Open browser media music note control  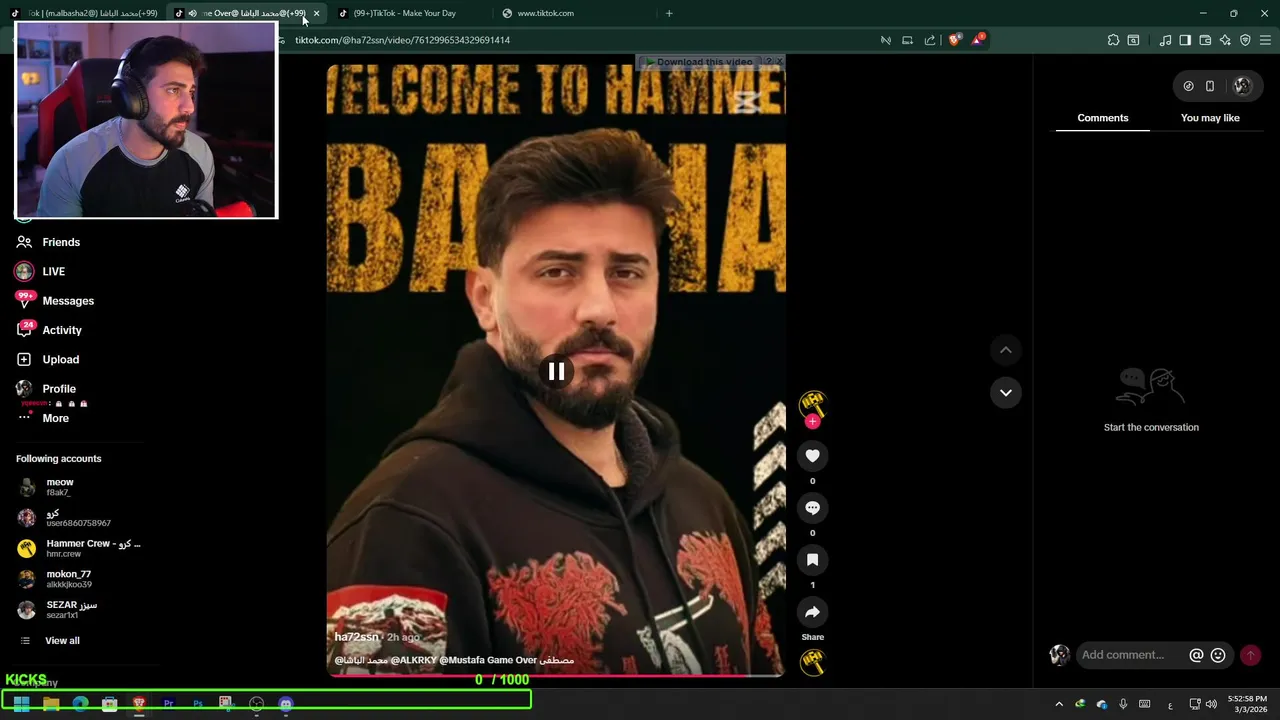1165,40
